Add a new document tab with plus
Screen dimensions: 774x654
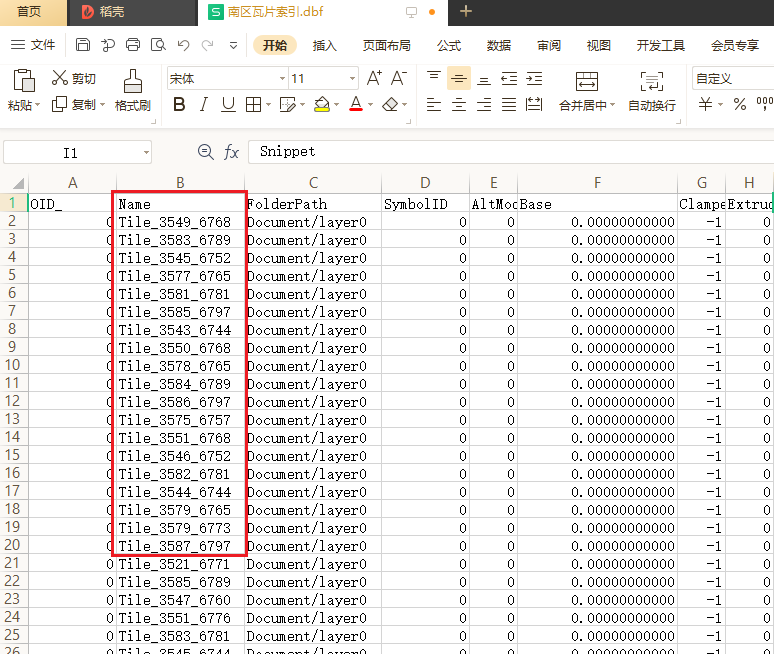465,11
